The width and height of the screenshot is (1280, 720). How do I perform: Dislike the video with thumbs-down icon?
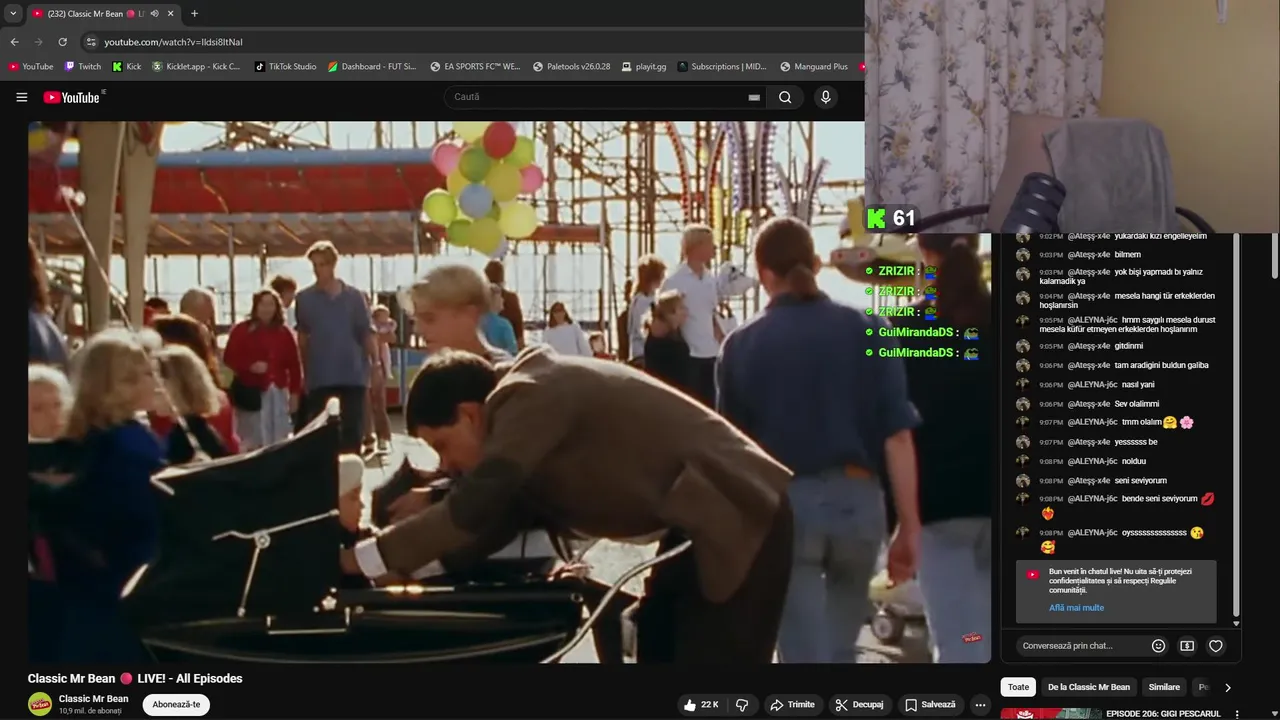click(742, 705)
